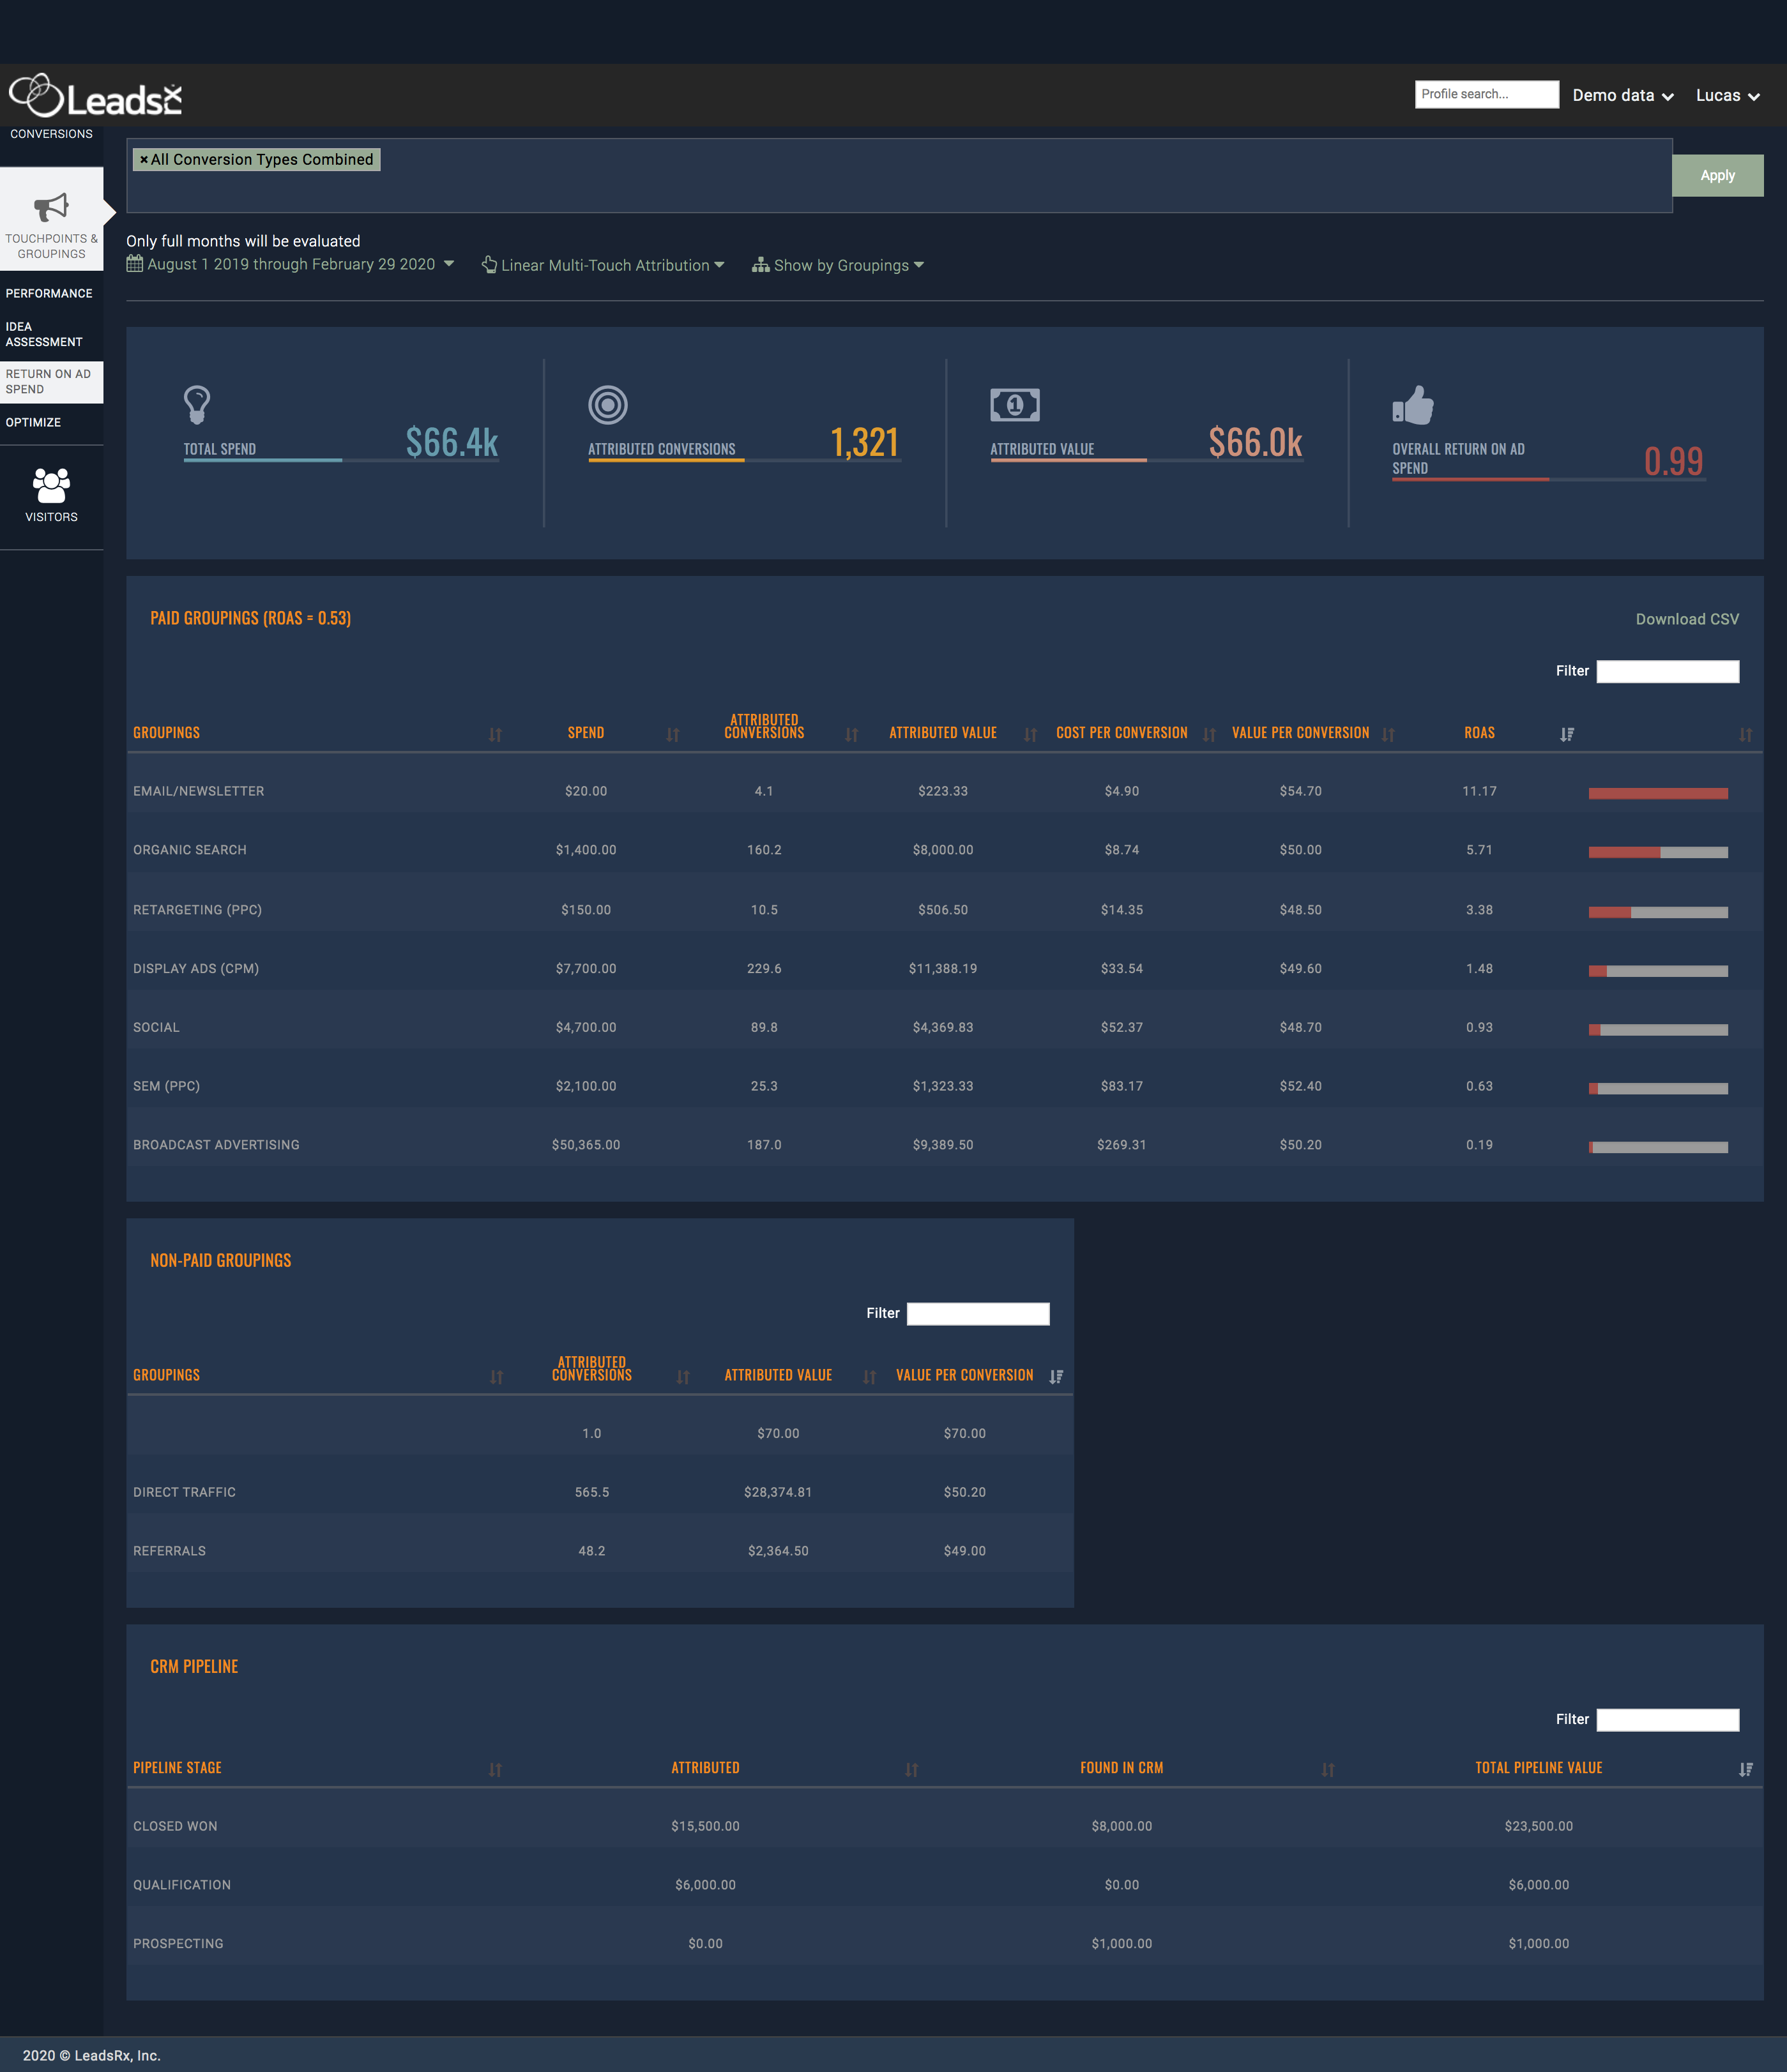
Task: Click the Qualification pipeline stage
Action: click(182, 1885)
